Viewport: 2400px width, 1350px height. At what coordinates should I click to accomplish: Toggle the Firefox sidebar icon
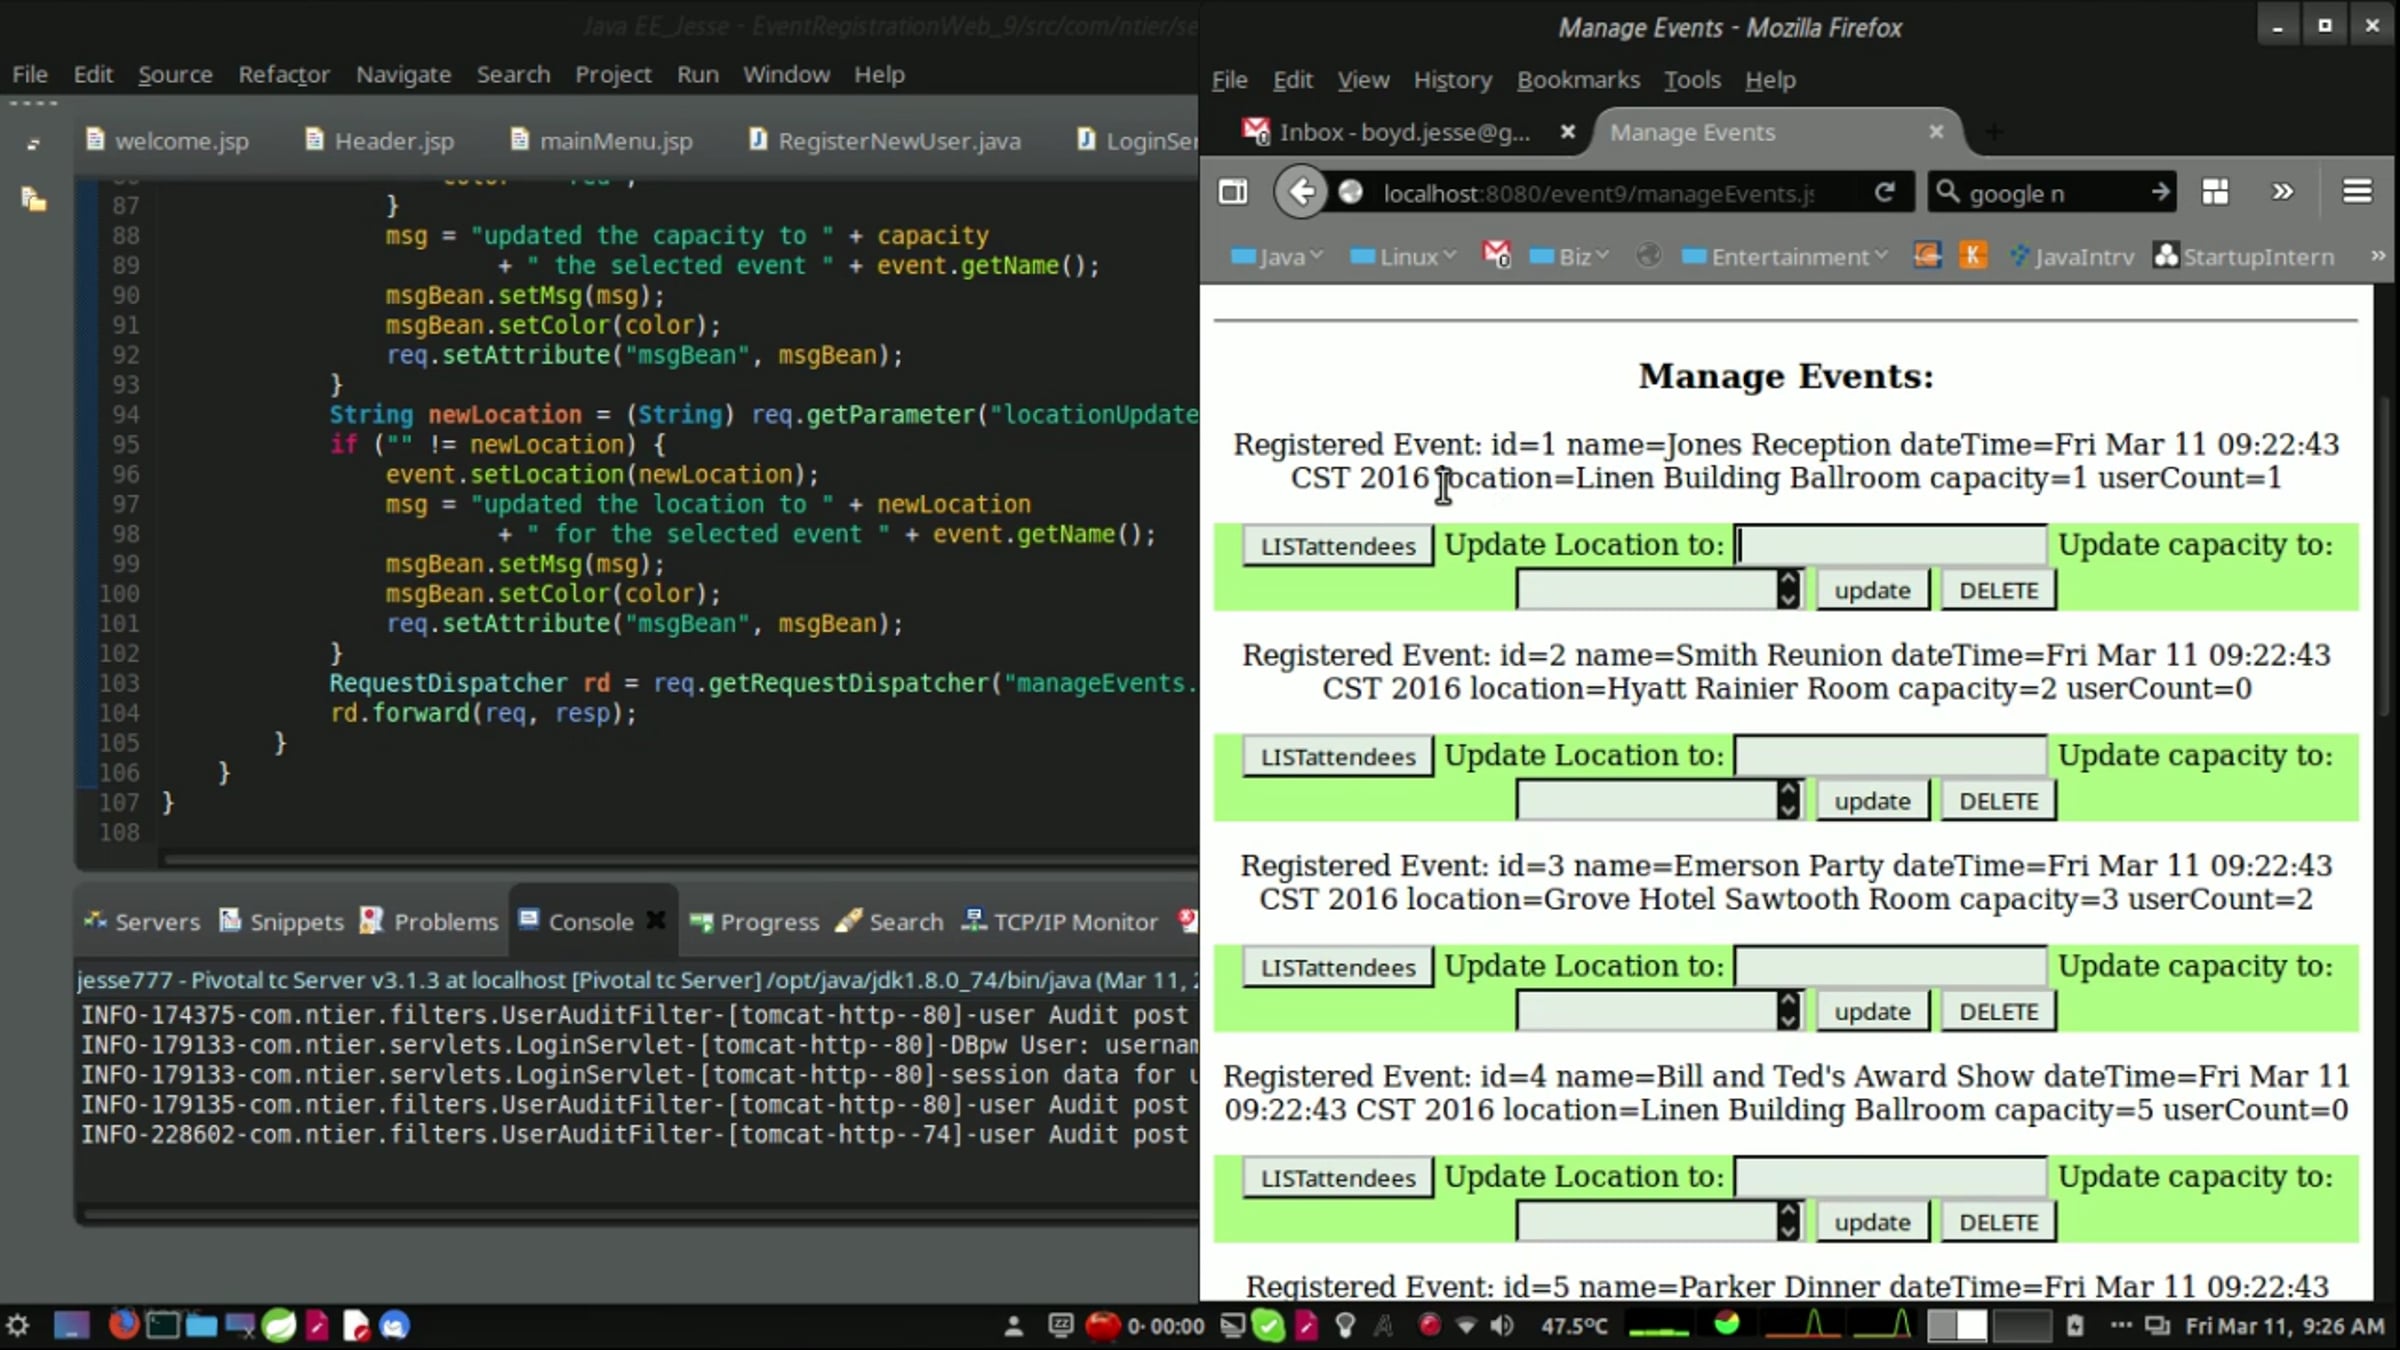(x=1233, y=192)
